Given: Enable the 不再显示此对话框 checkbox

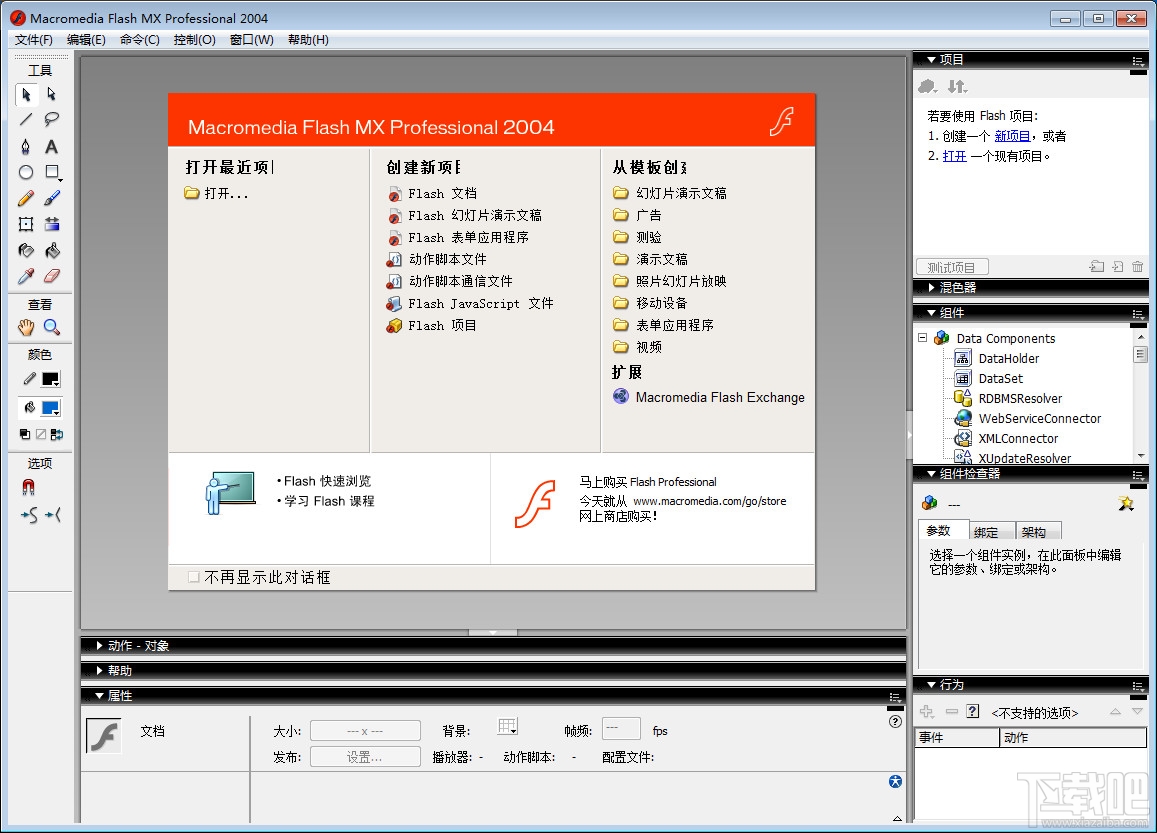Looking at the screenshot, I should tap(193, 577).
